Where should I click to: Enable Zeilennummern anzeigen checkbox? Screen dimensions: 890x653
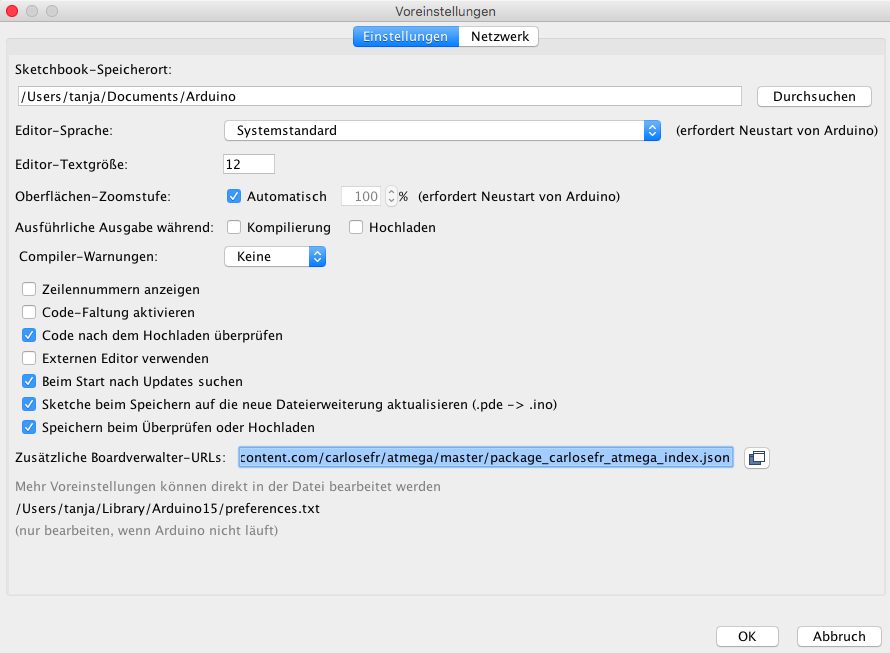[29, 290]
